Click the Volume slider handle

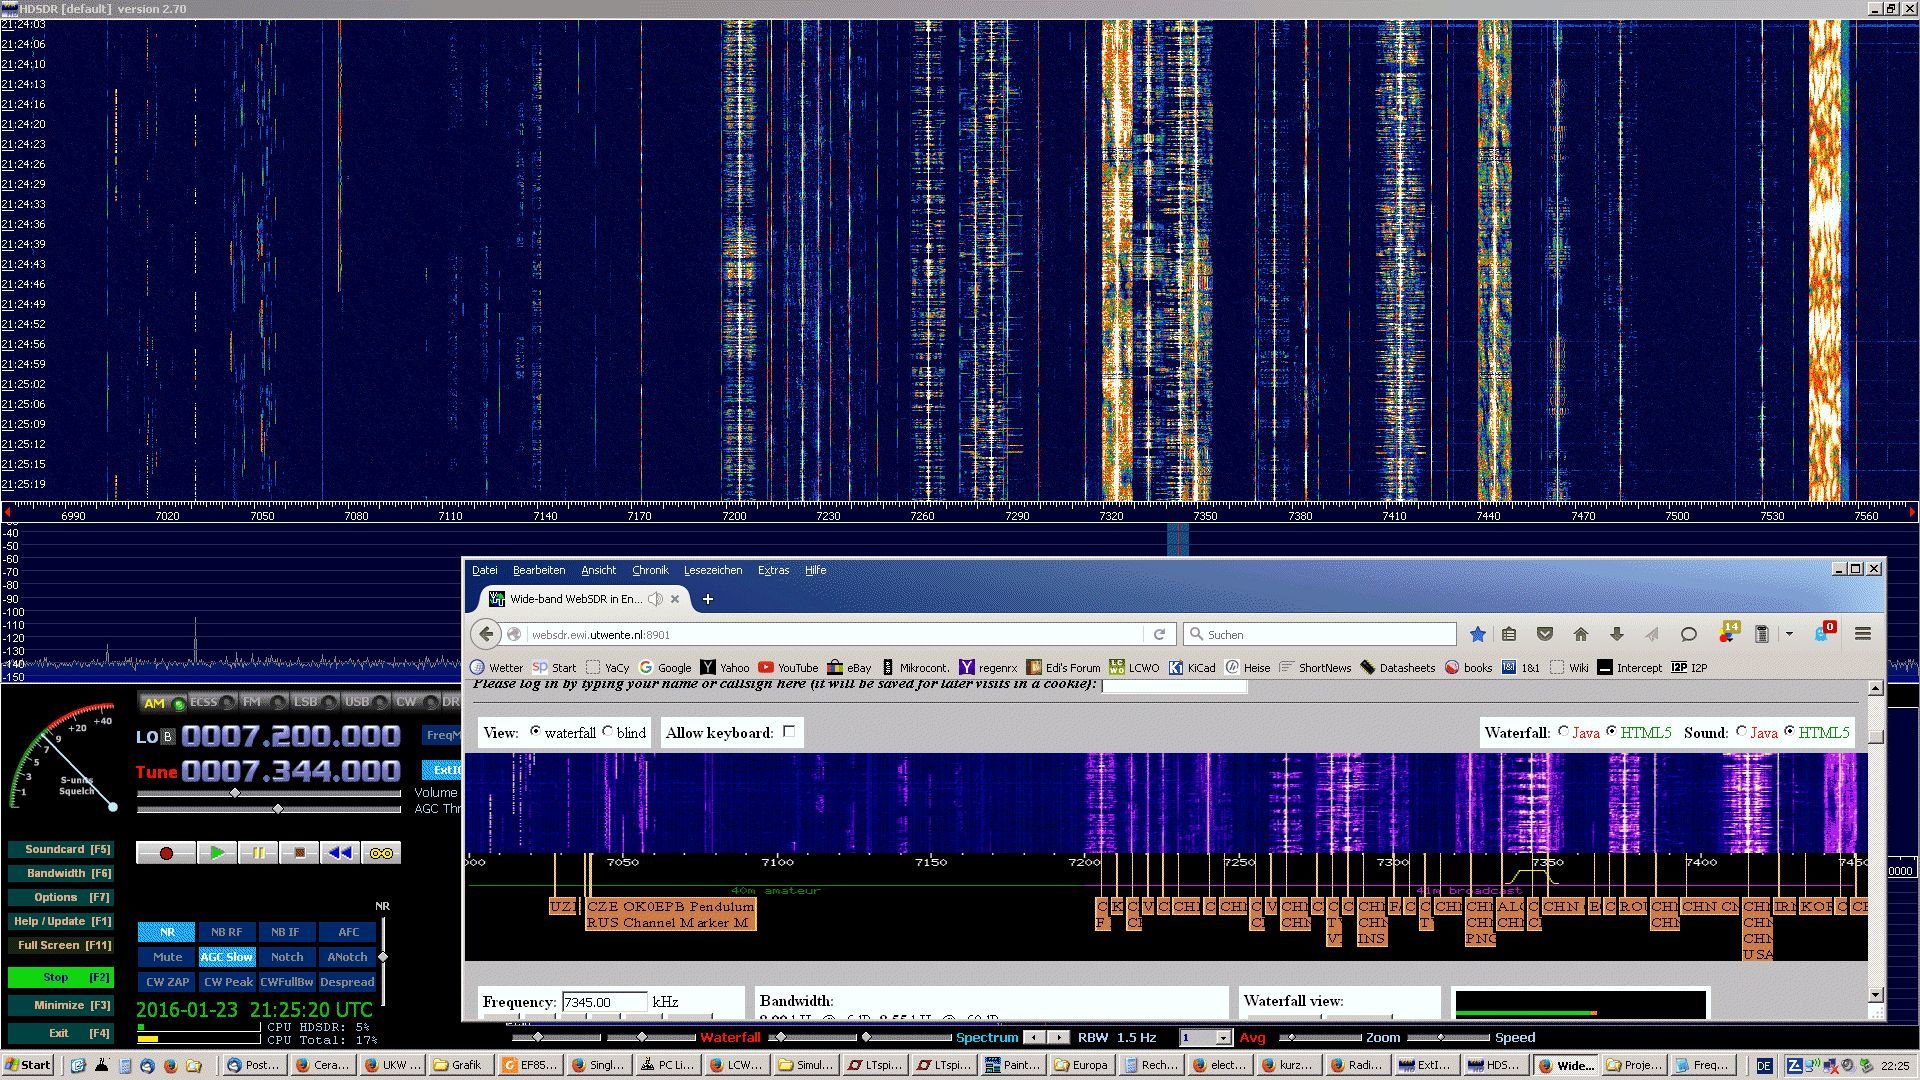[235, 793]
